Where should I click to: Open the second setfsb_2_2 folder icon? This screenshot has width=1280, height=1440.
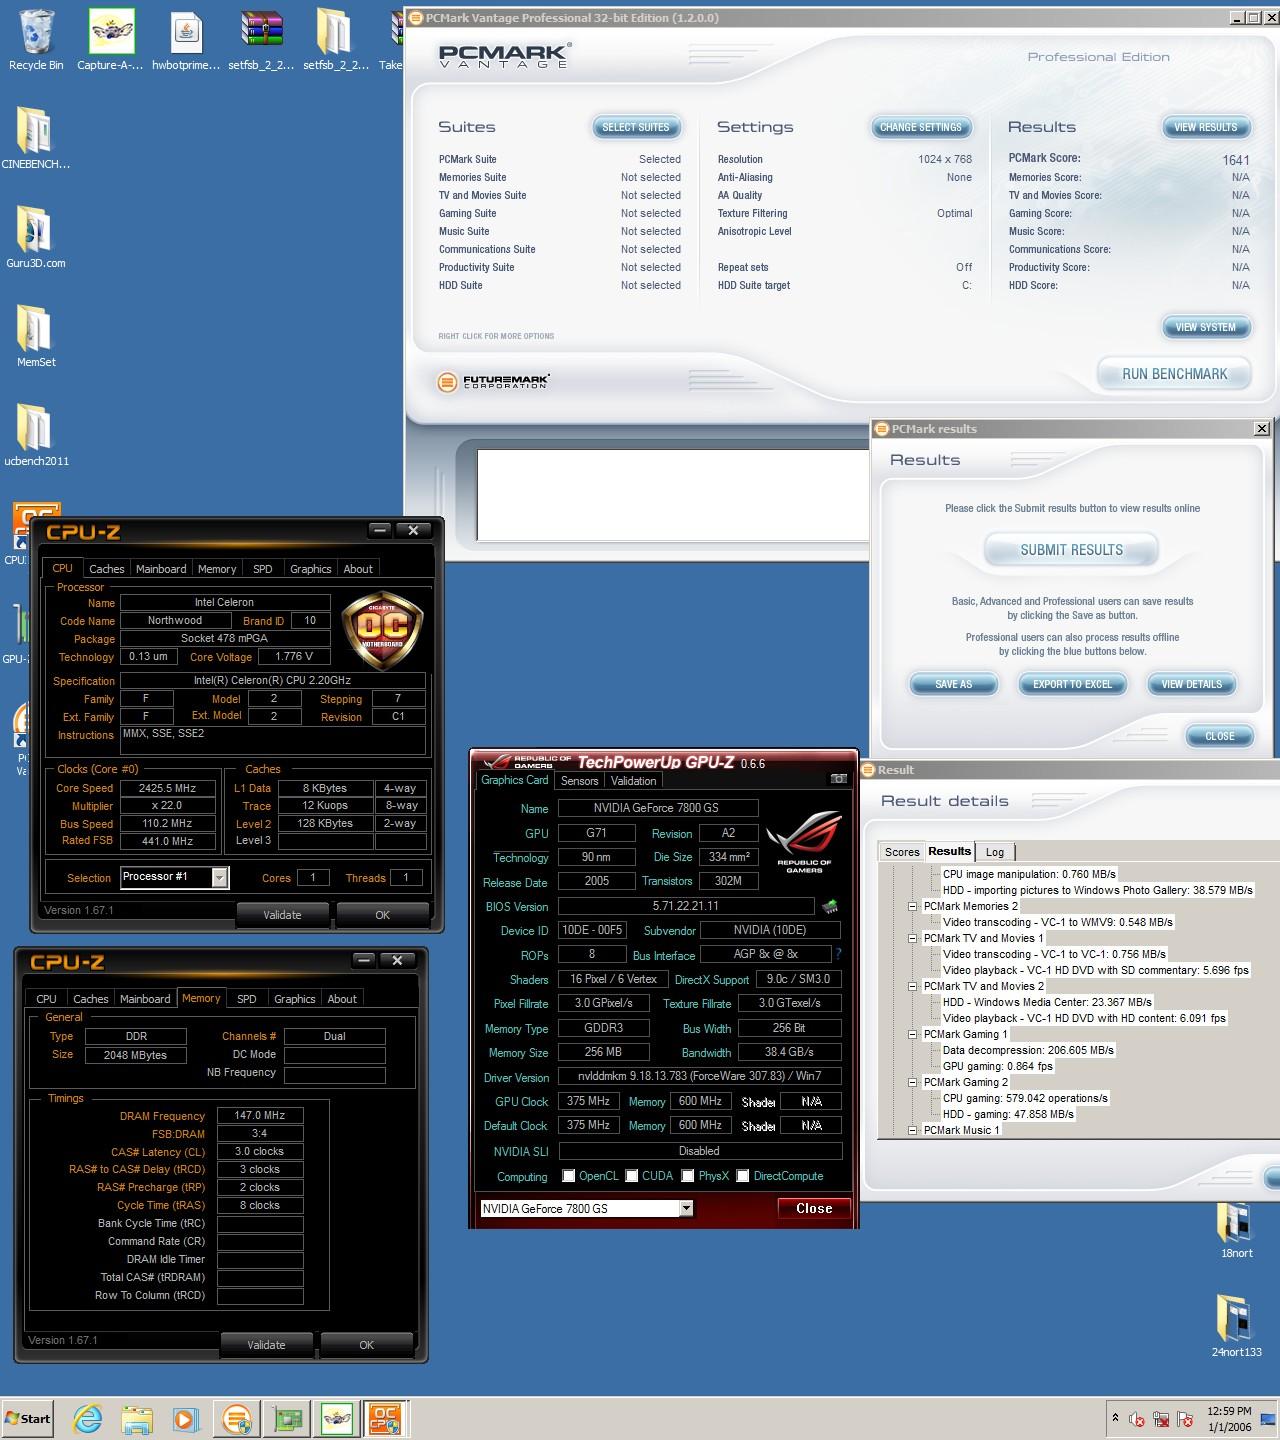(336, 40)
